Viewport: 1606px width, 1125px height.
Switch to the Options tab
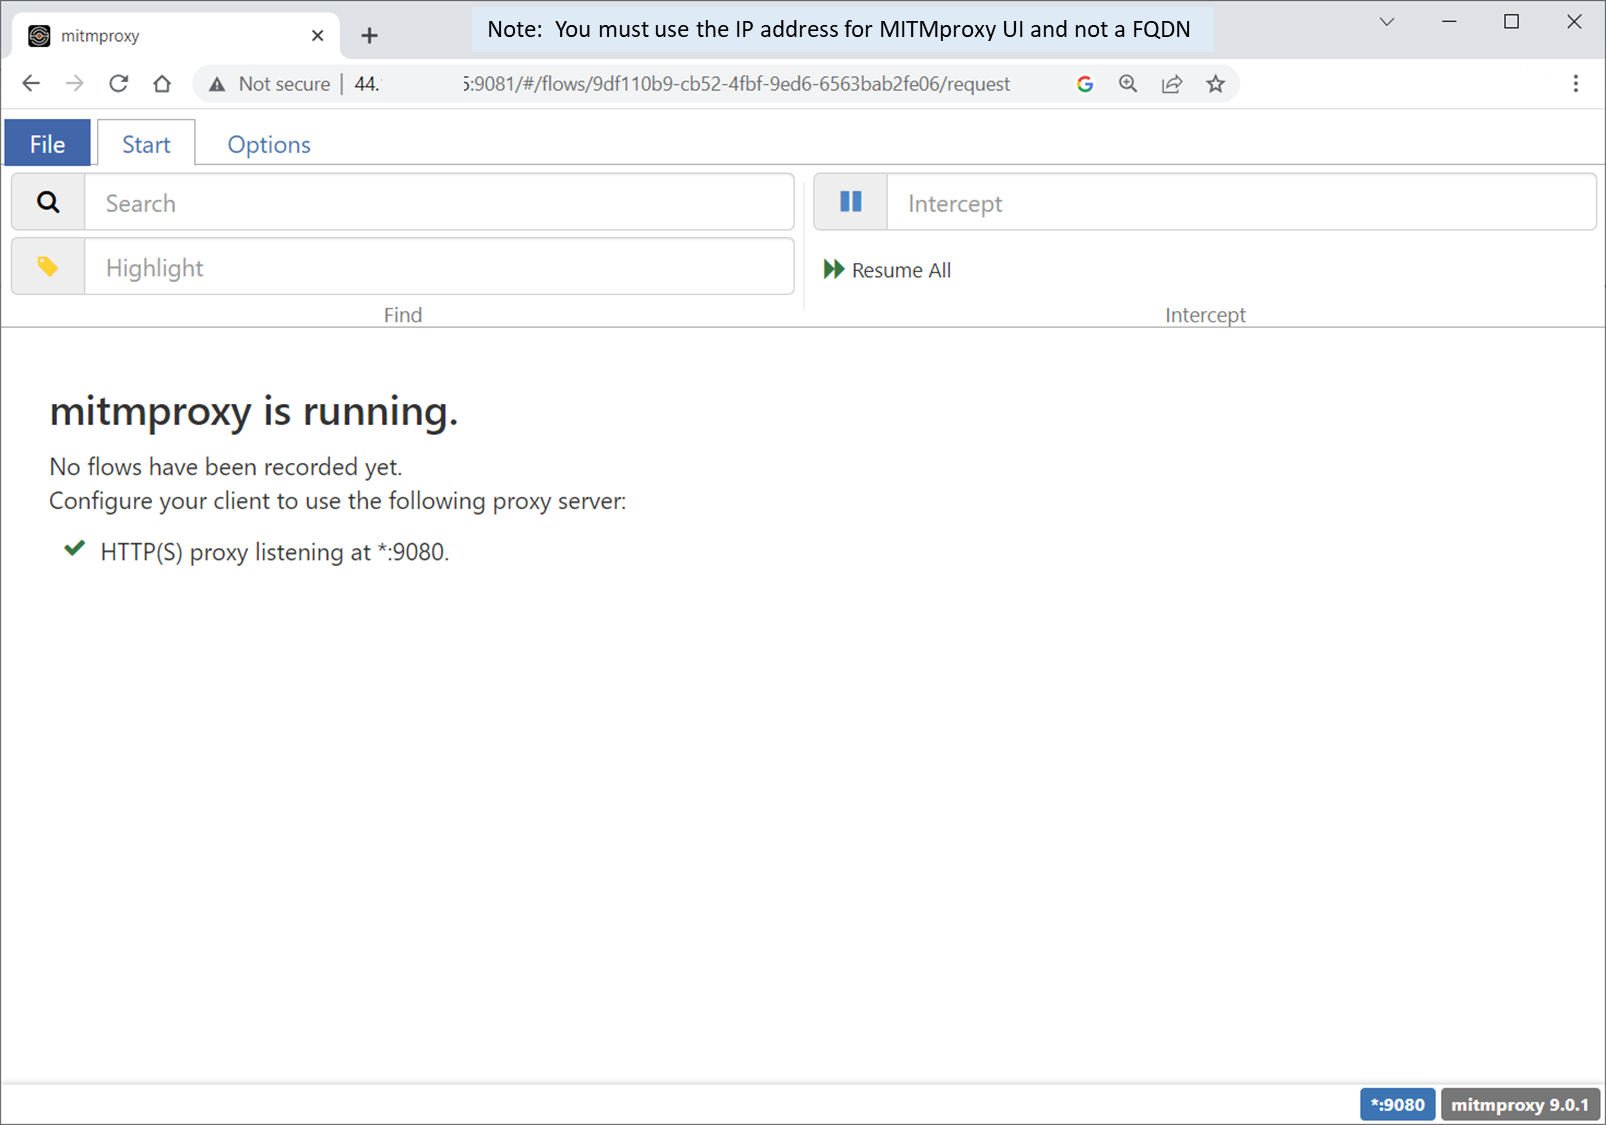268,144
